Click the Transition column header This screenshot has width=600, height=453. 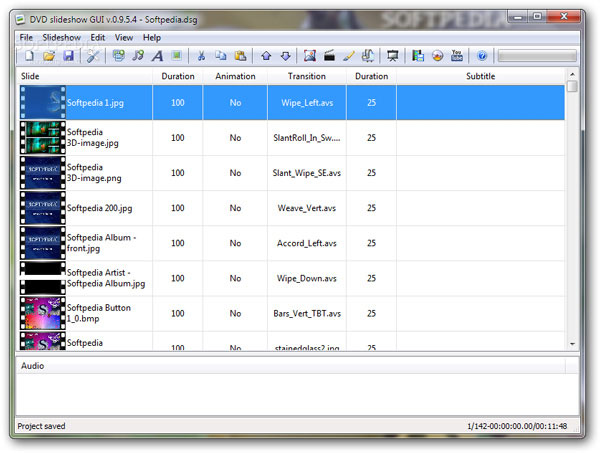coord(307,76)
